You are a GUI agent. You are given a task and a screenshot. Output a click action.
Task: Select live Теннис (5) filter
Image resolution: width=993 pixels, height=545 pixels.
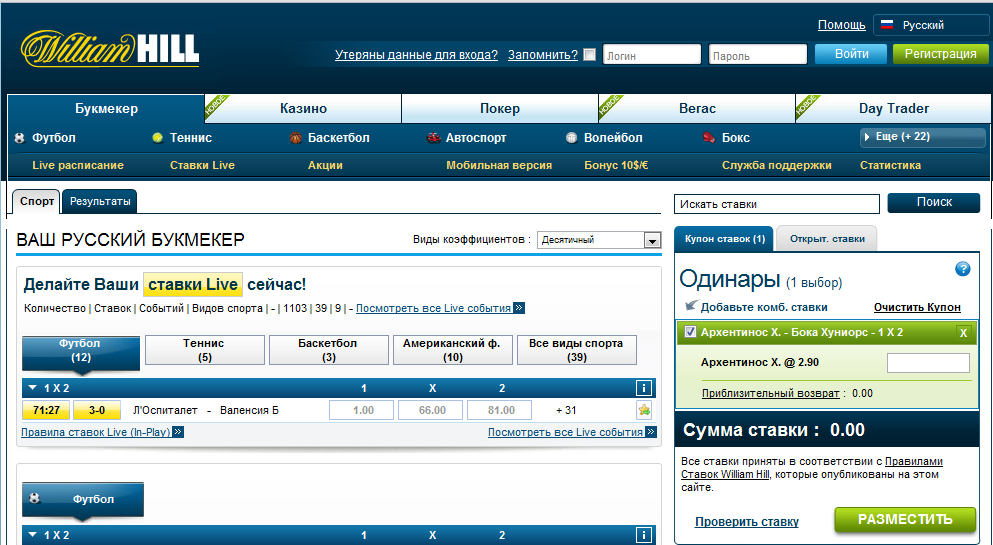click(205, 350)
